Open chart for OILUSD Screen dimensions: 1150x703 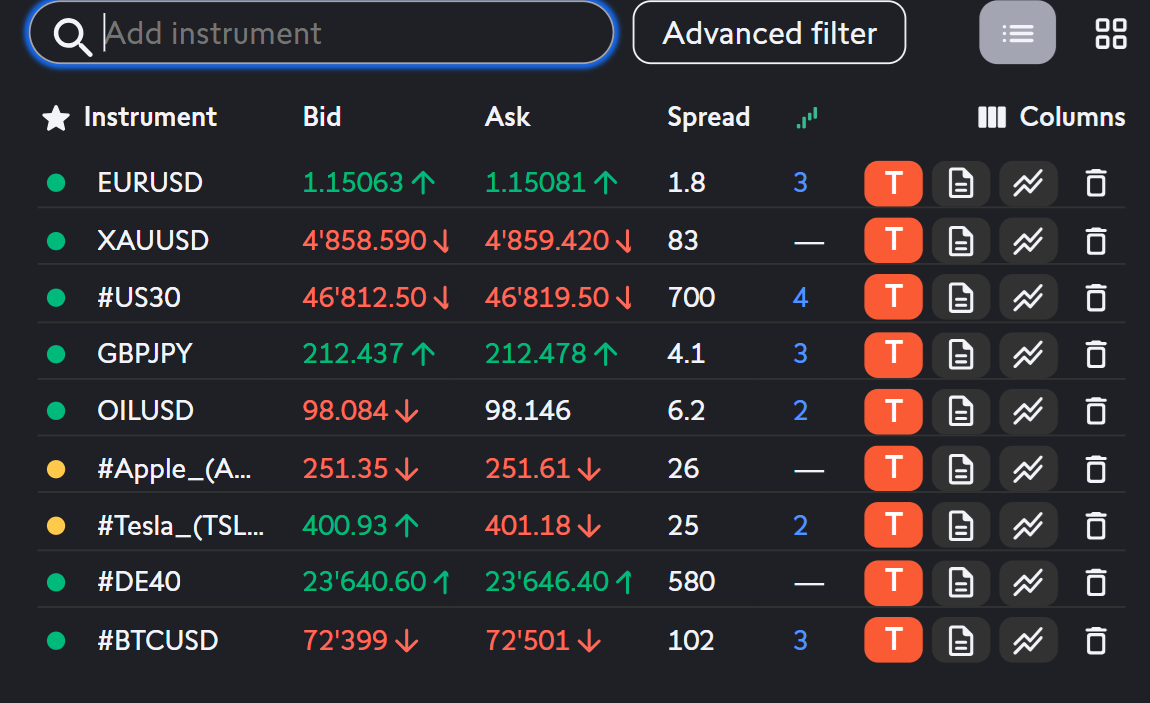(x=1028, y=411)
